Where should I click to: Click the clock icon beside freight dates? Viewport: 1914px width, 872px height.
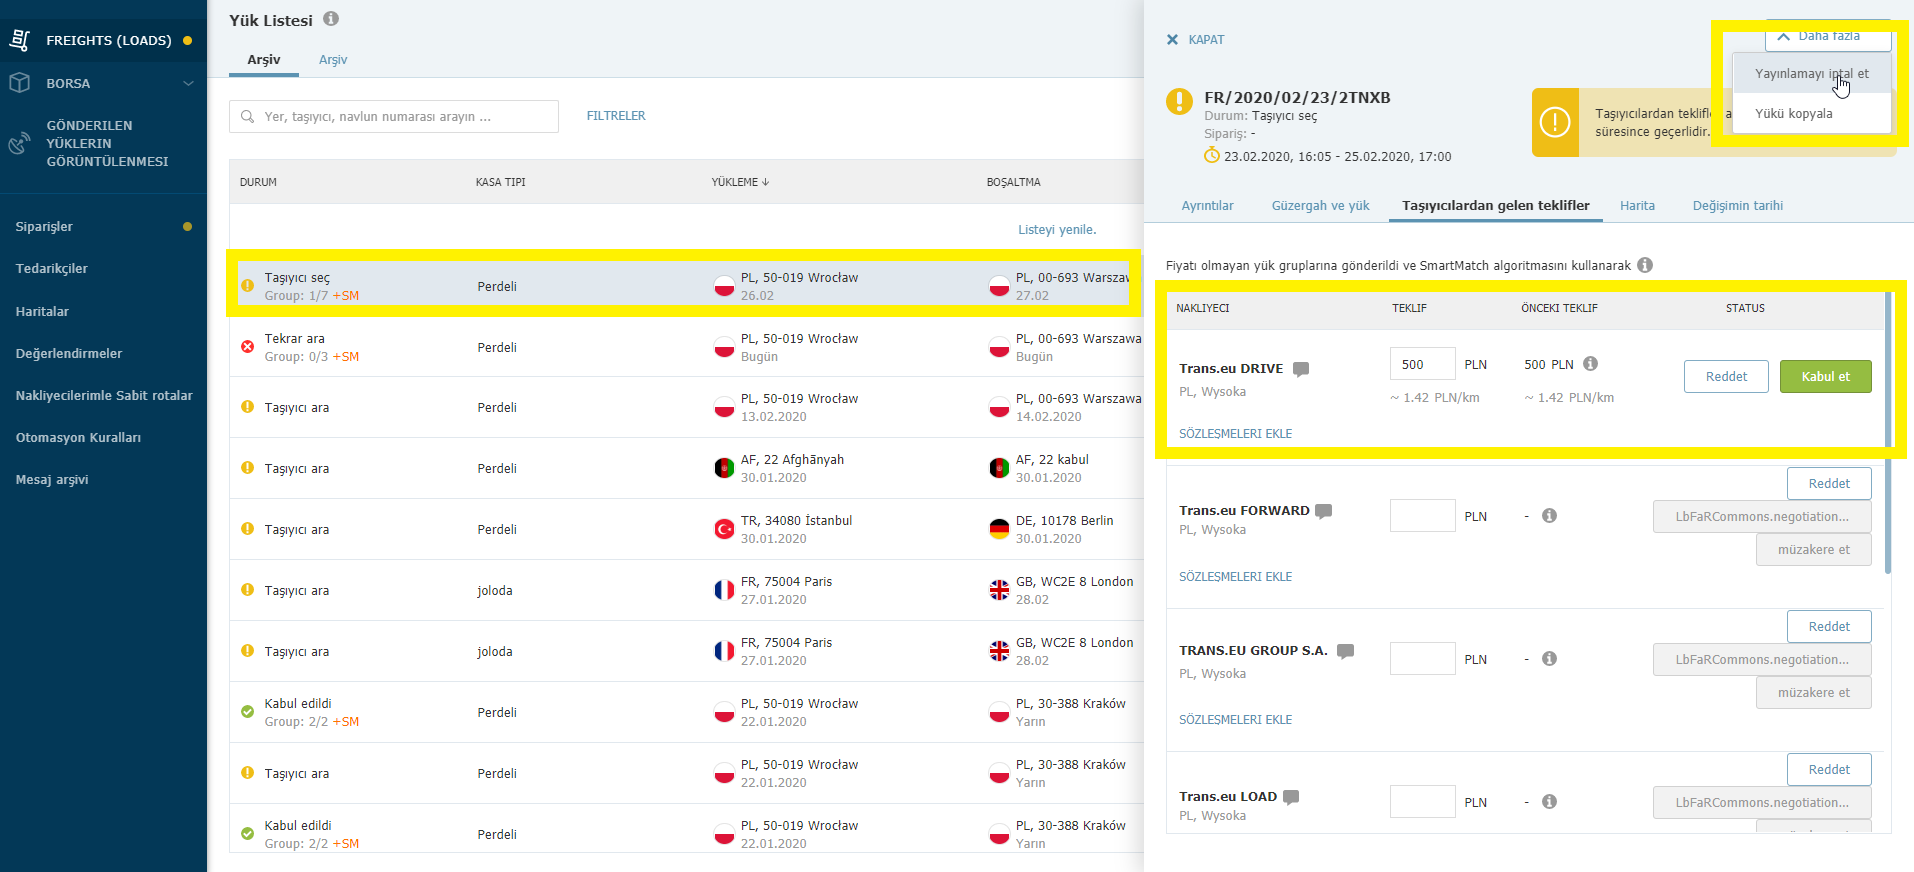pos(1212,155)
